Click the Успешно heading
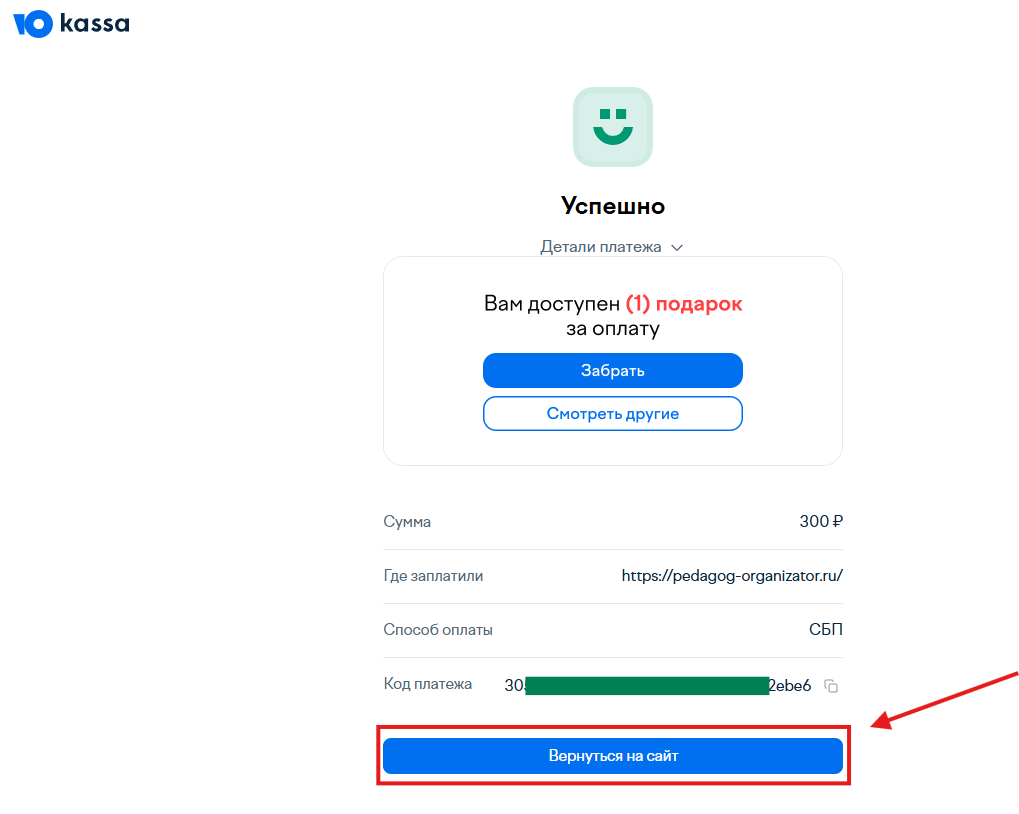Viewport: 1019px width, 814px height. click(x=613, y=206)
